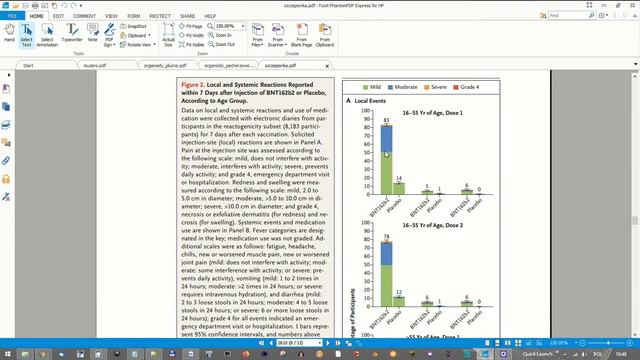The height and width of the screenshot is (360, 640).
Task: Create PDF From Clipboard
Action: (325, 35)
